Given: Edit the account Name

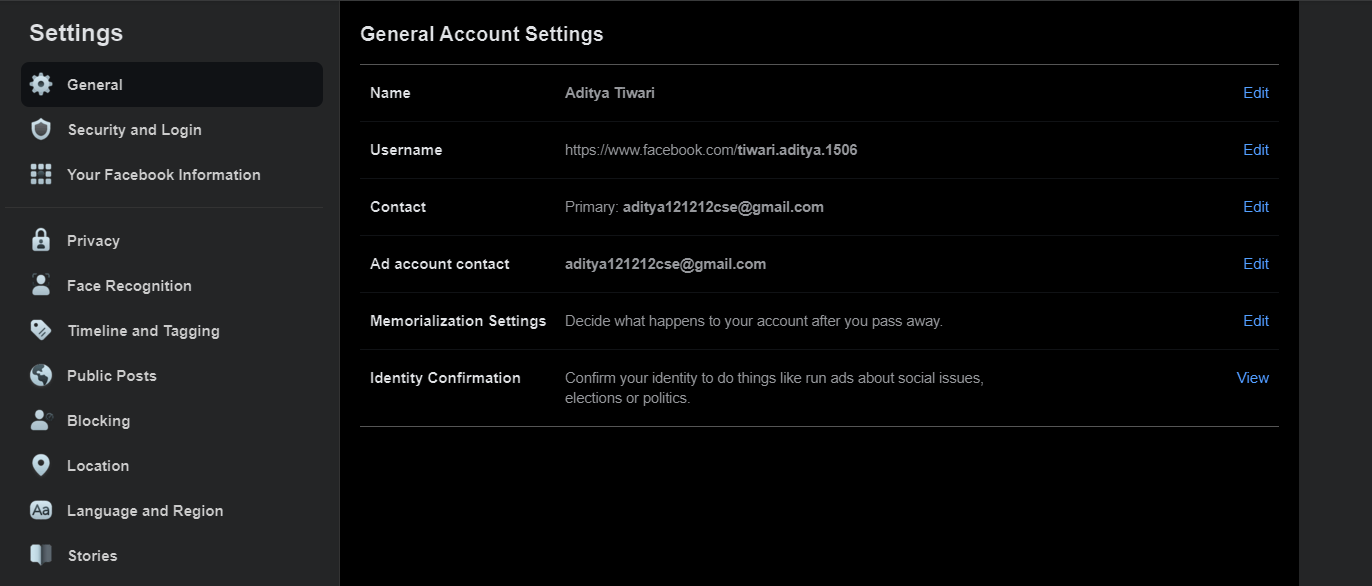Looking at the screenshot, I should [x=1255, y=93].
